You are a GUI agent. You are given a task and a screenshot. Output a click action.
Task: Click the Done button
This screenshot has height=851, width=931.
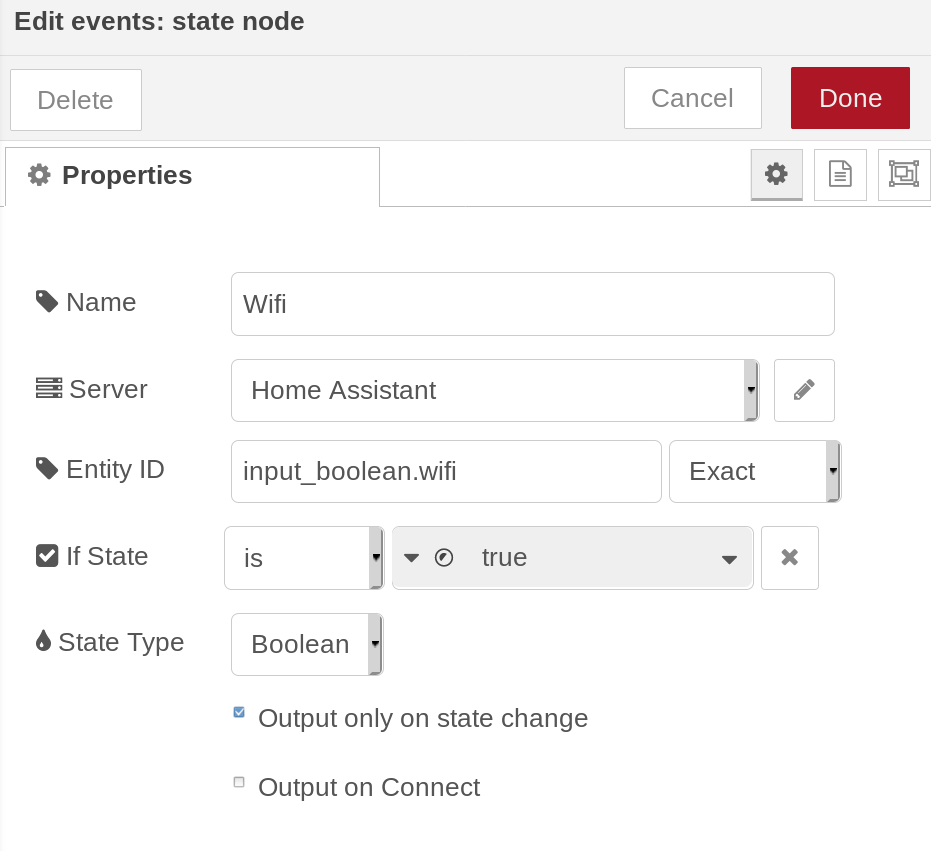tap(850, 98)
